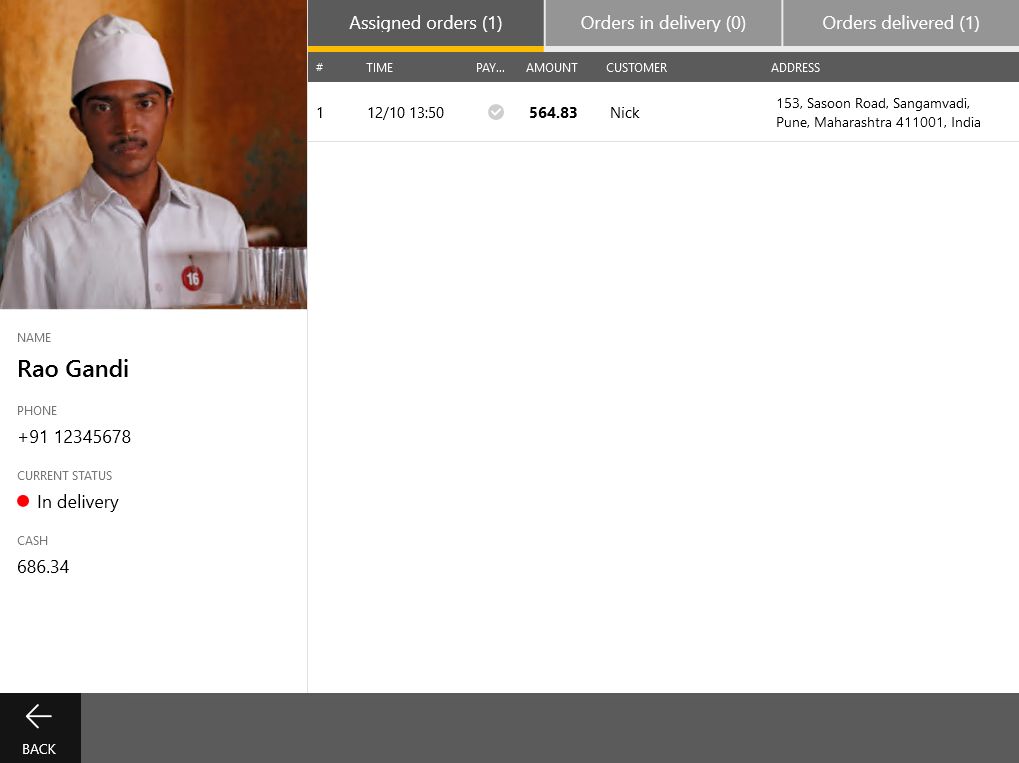The height and width of the screenshot is (763, 1019).
Task: Open the Orders delivered tab
Action: click(x=900, y=23)
